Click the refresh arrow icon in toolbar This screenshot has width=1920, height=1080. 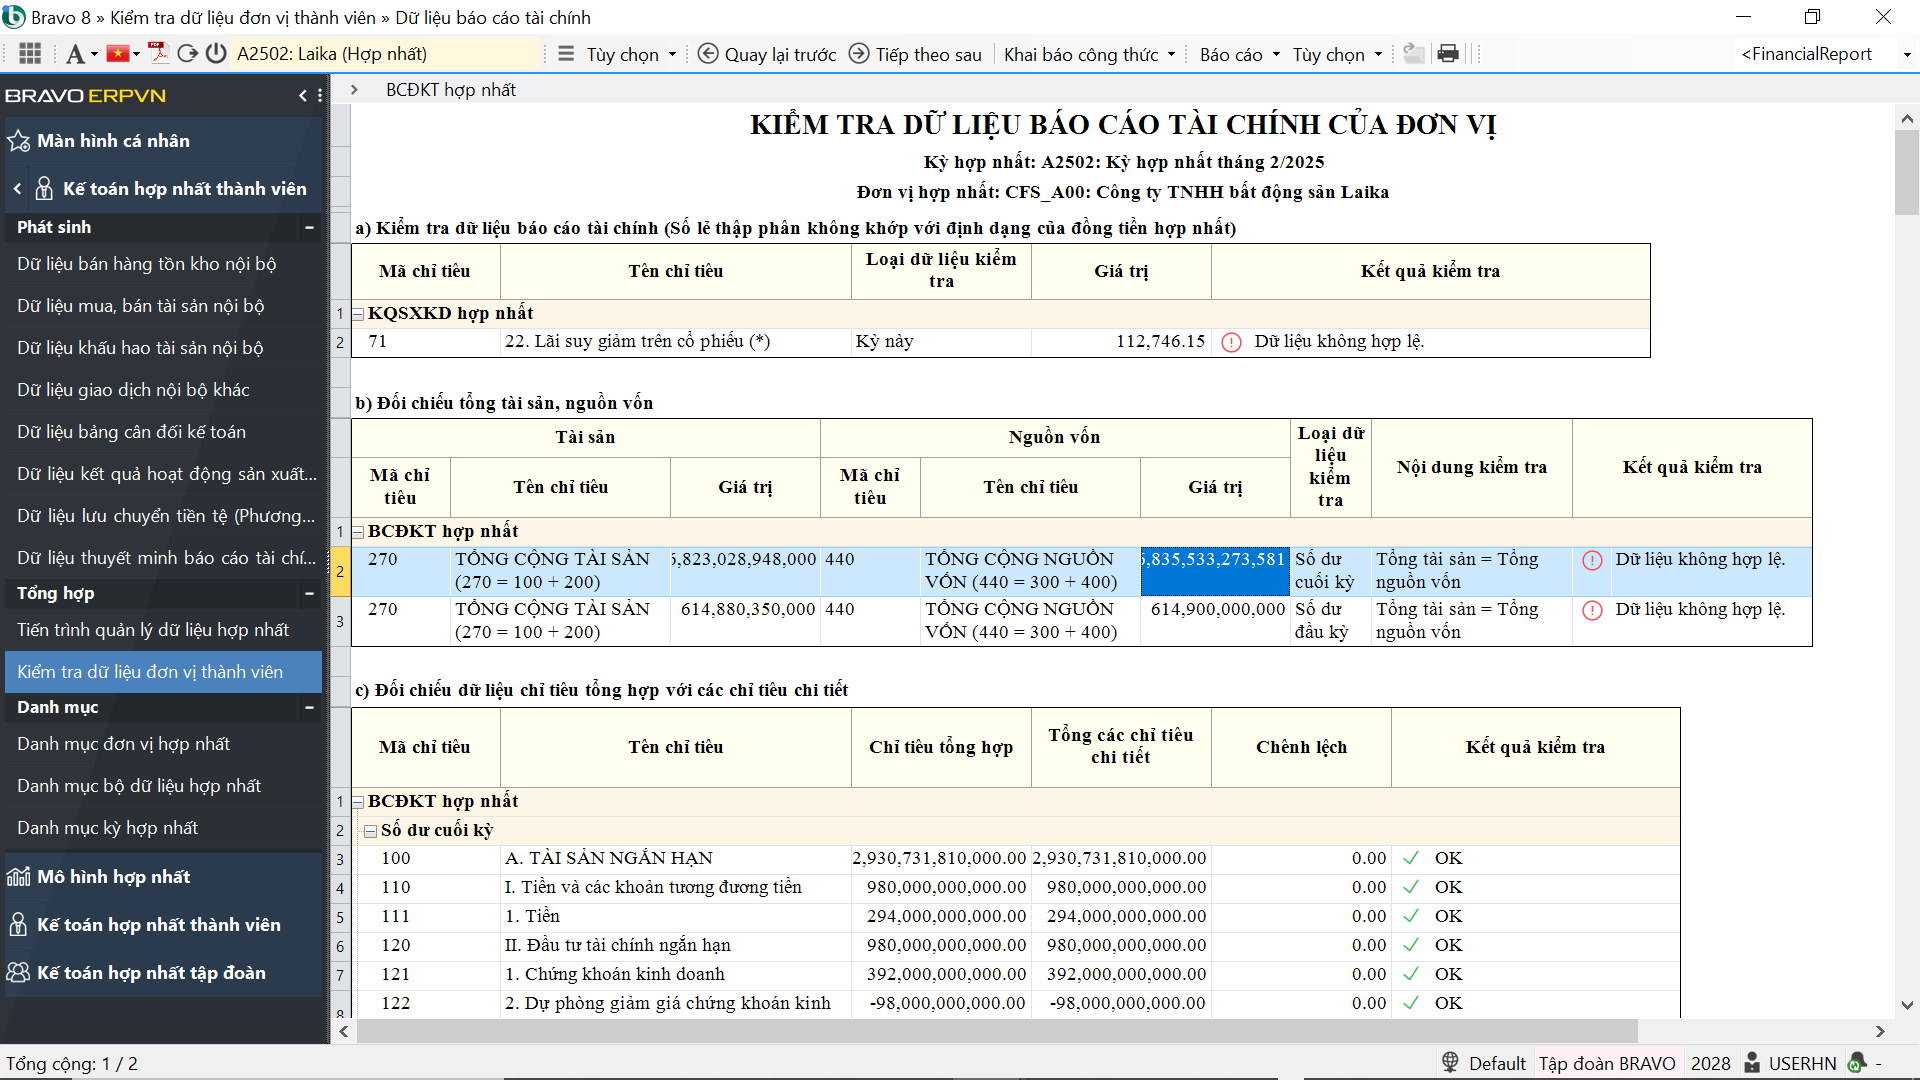tap(187, 54)
